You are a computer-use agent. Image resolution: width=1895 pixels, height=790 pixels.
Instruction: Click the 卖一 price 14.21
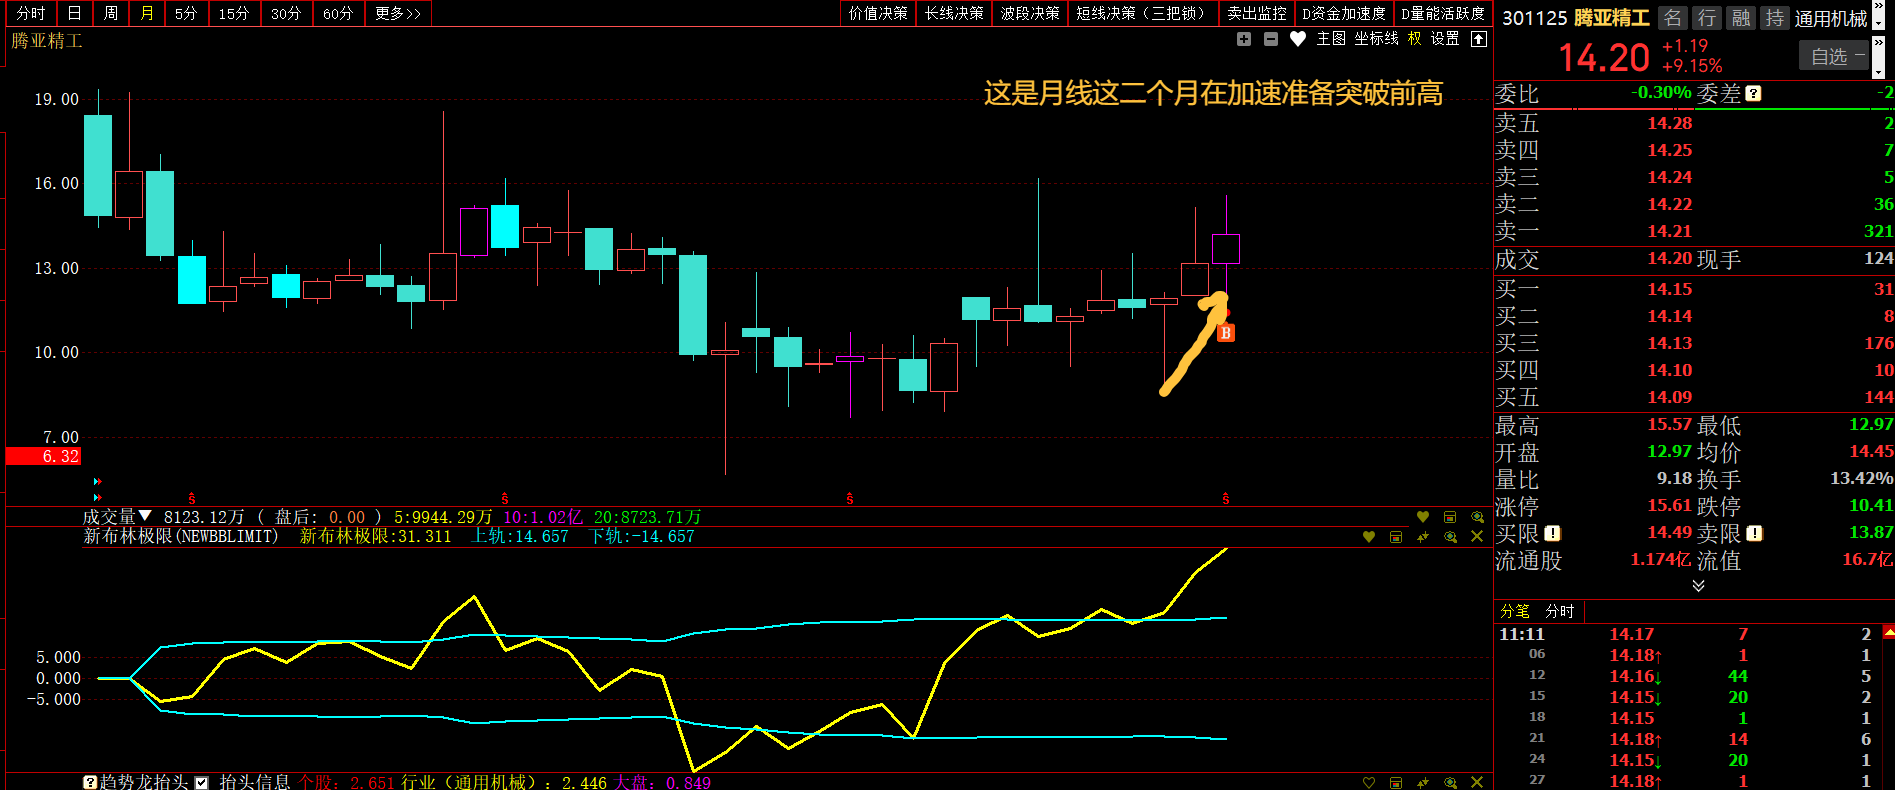tap(1670, 232)
